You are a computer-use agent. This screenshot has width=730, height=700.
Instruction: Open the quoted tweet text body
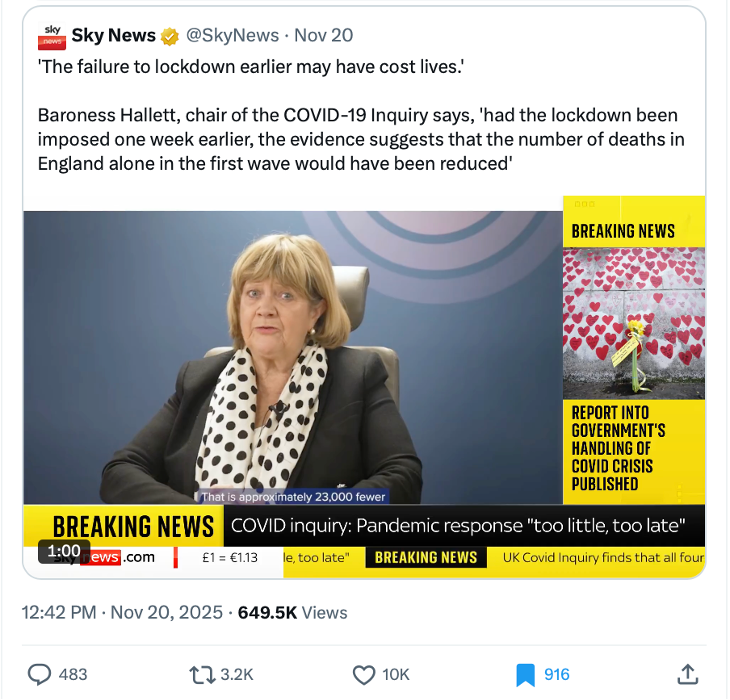361,115
